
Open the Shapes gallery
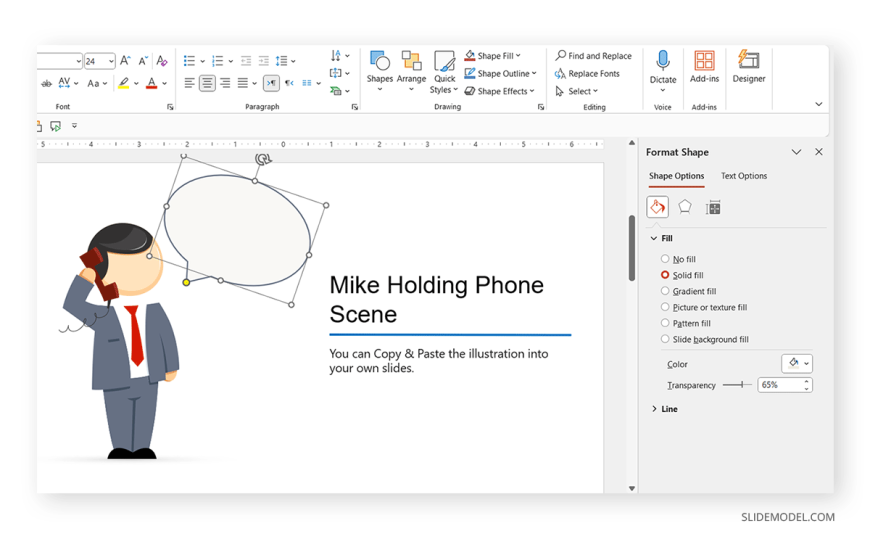click(380, 71)
